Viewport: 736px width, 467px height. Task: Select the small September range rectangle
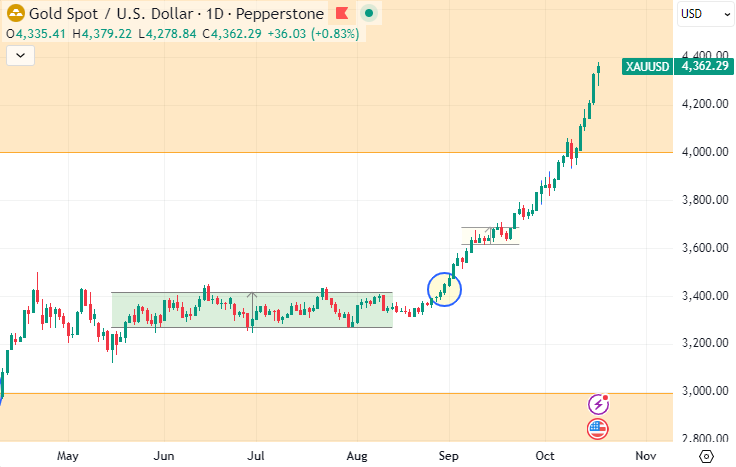(490, 236)
